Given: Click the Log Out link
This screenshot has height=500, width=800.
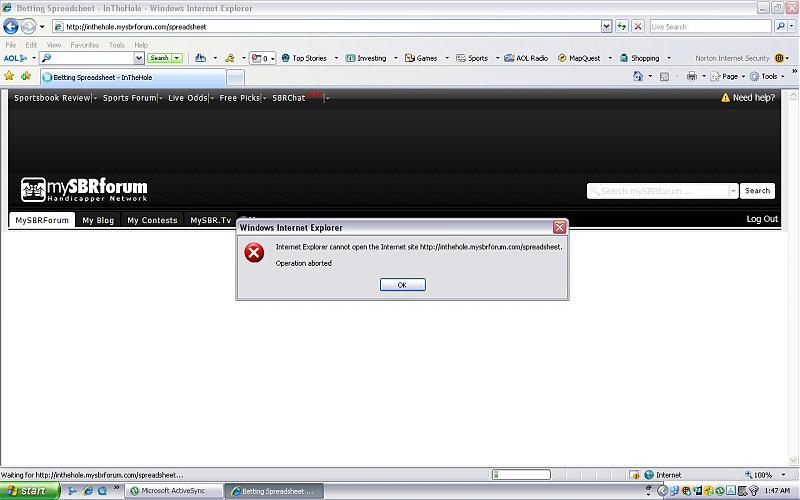Looking at the screenshot, I should click(762, 219).
